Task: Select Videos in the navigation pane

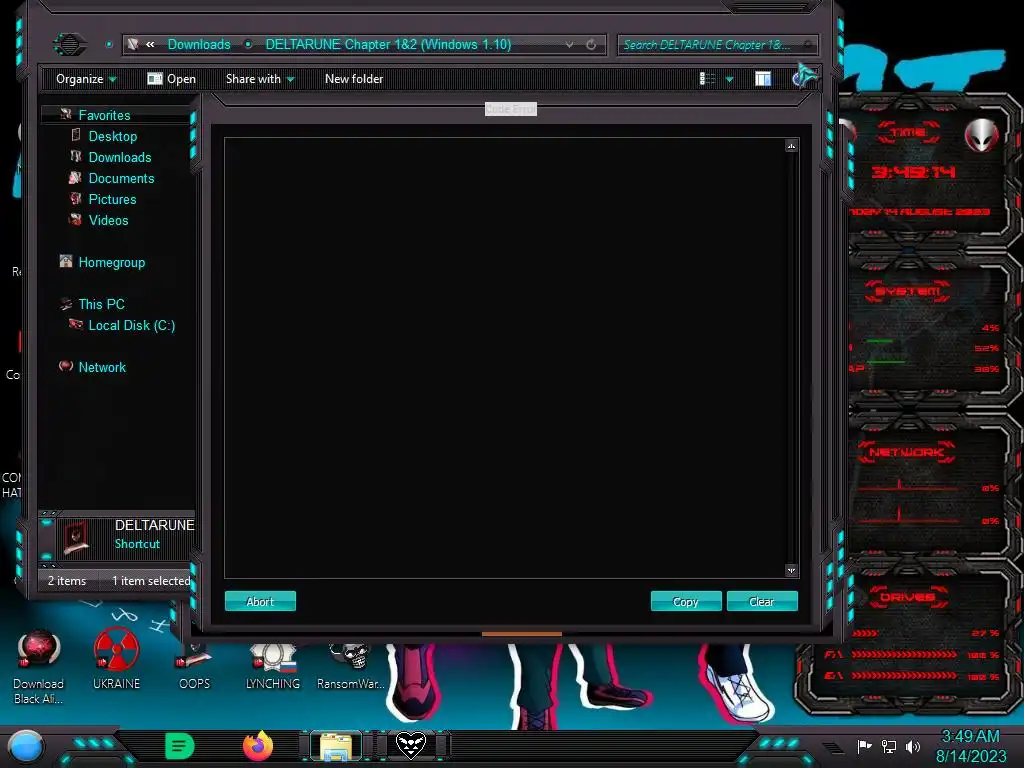Action: pos(108,220)
